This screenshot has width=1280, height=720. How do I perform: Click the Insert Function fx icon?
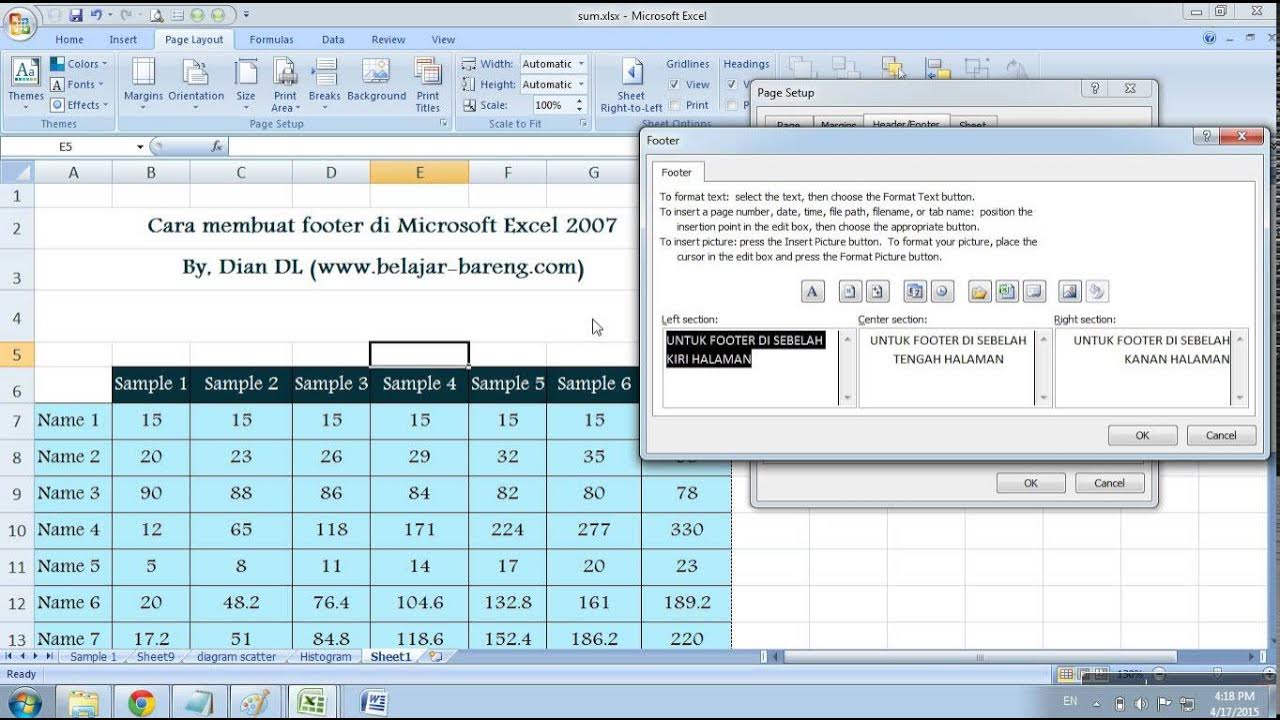click(217, 146)
